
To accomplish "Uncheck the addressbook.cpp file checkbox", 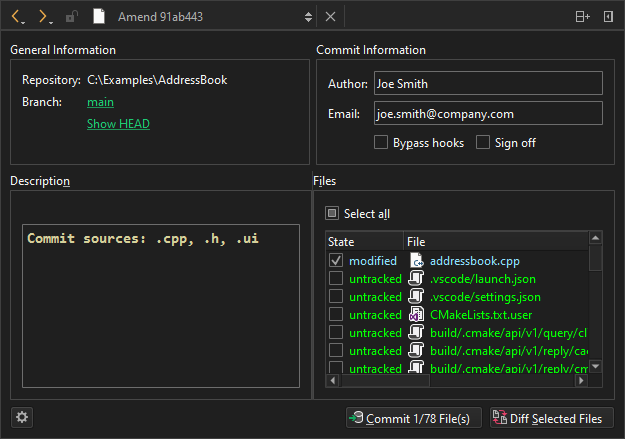I will click(x=336, y=260).
